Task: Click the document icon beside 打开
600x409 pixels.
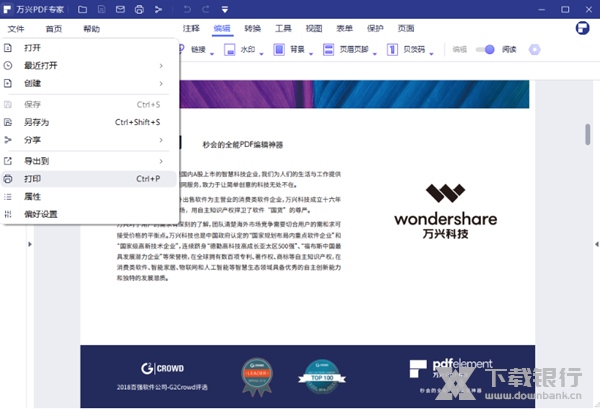Action: click(x=8, y=48)
